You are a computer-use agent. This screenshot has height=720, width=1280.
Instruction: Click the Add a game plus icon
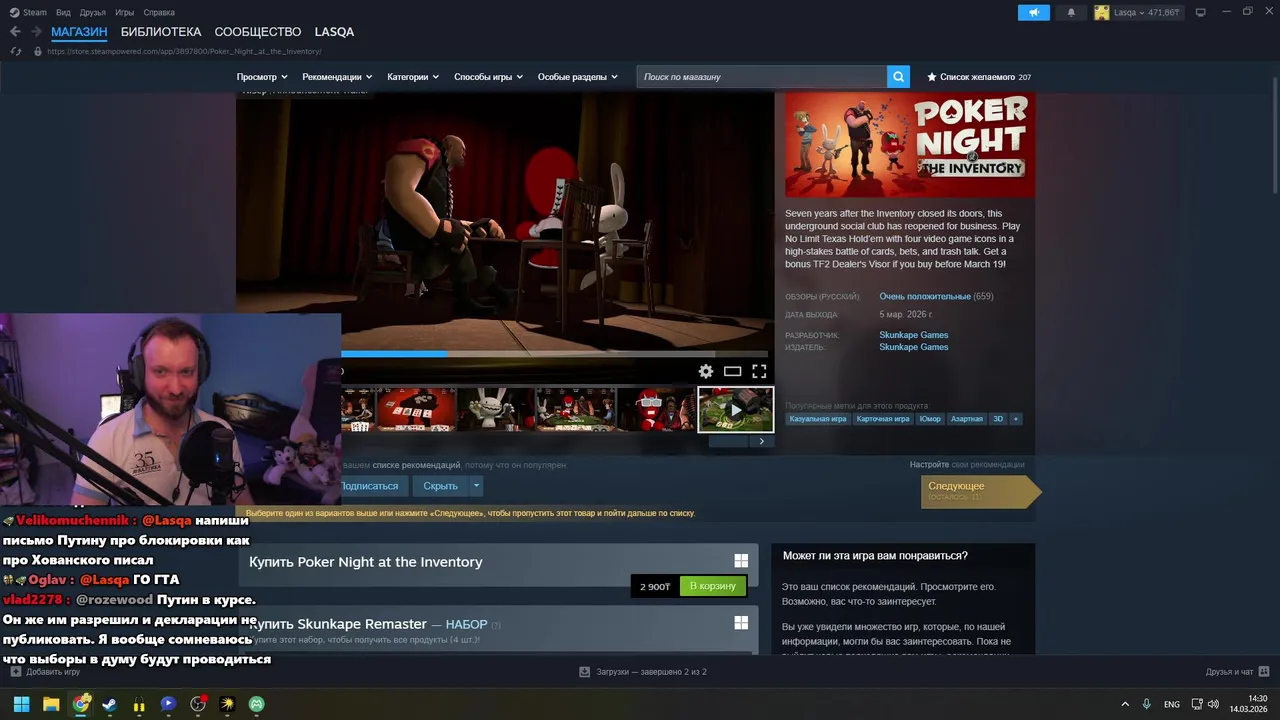click(x=16, y=672)
